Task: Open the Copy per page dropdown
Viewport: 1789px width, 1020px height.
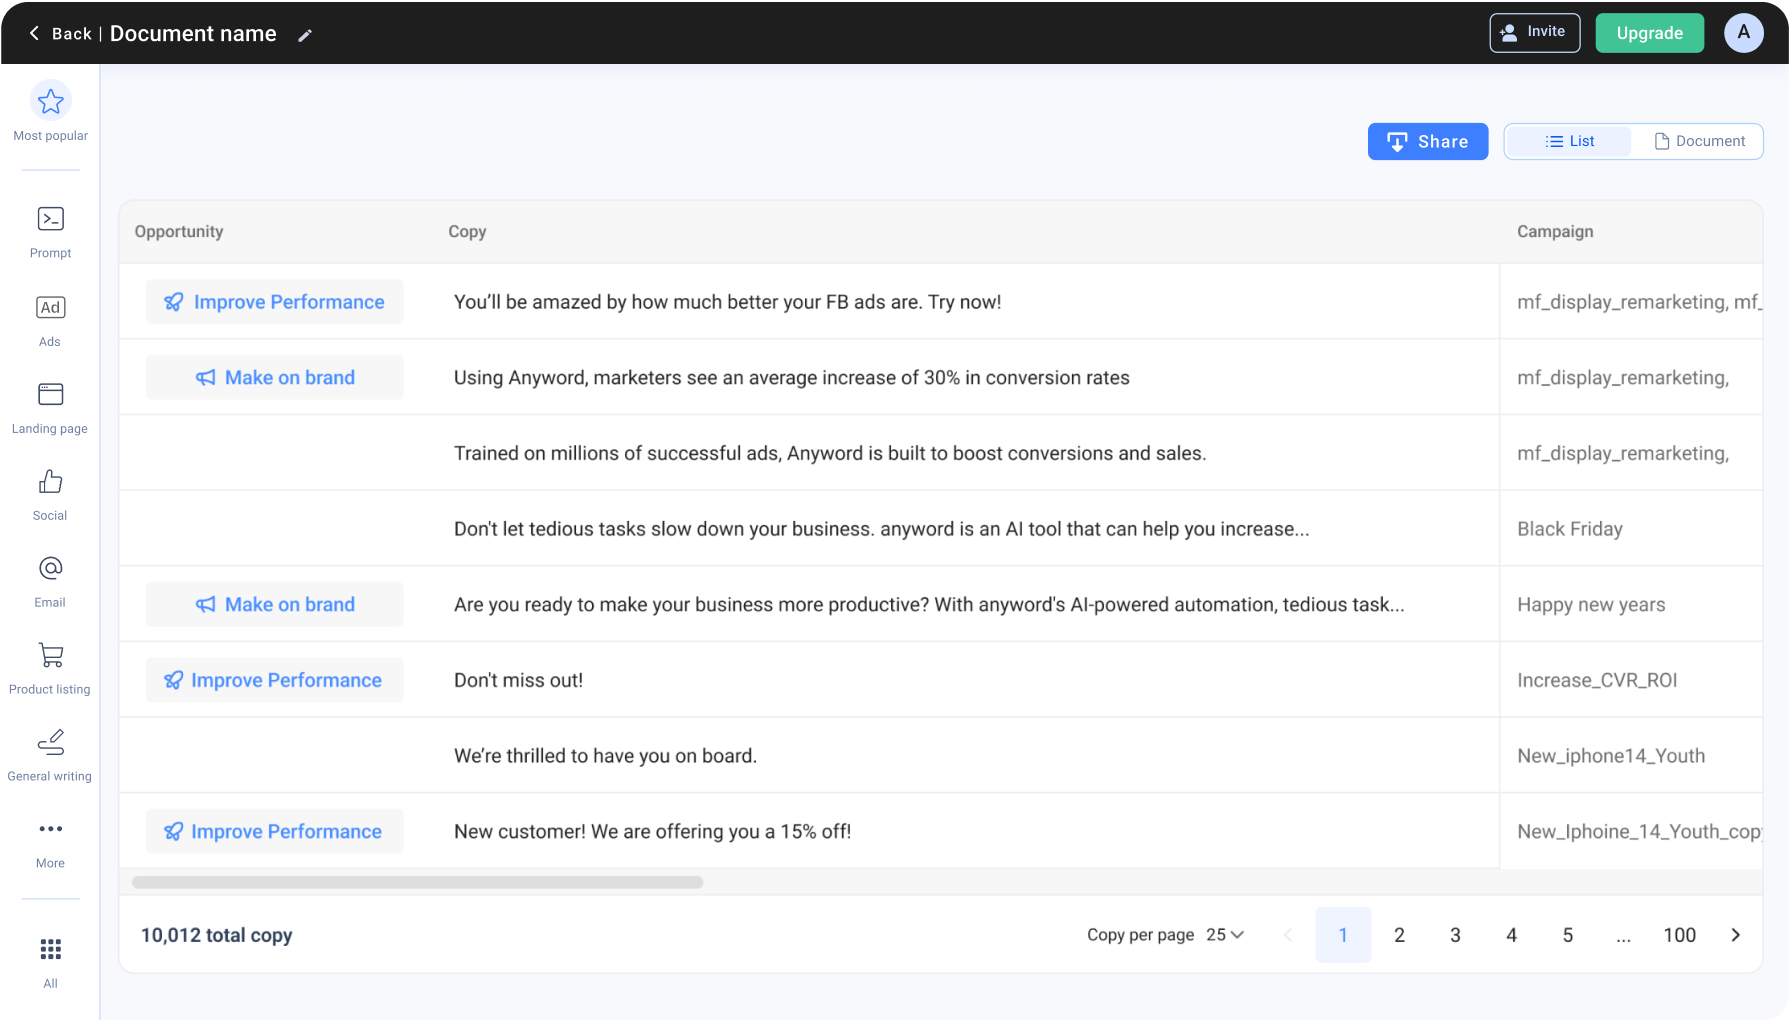Action: [1224, 935]
